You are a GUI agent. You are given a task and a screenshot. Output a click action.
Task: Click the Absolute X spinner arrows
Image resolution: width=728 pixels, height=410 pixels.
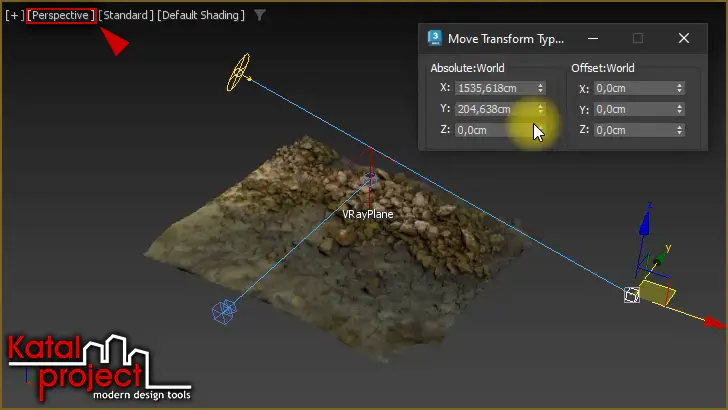pyautogui.click(x=540, y=88)
